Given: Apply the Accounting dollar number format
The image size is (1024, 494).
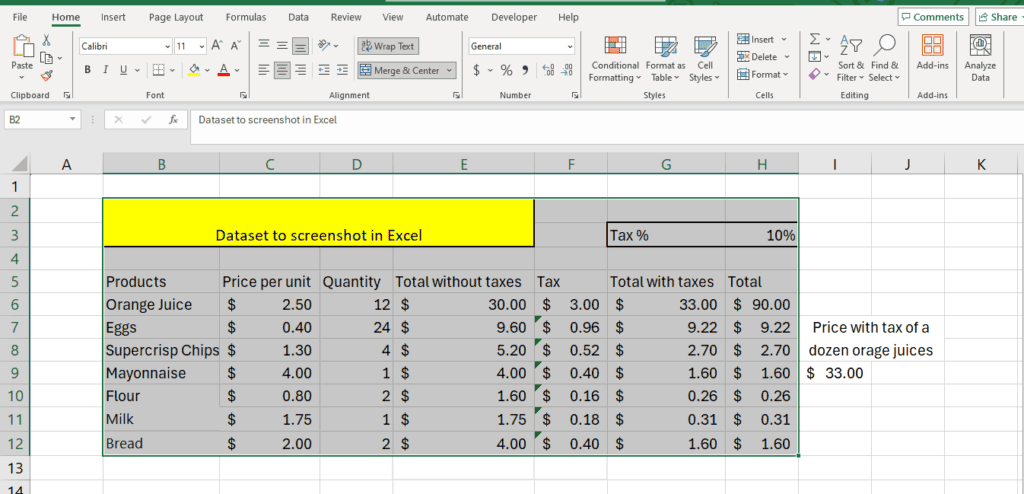Looking at the screenshot, I should [x=477, y=70].
